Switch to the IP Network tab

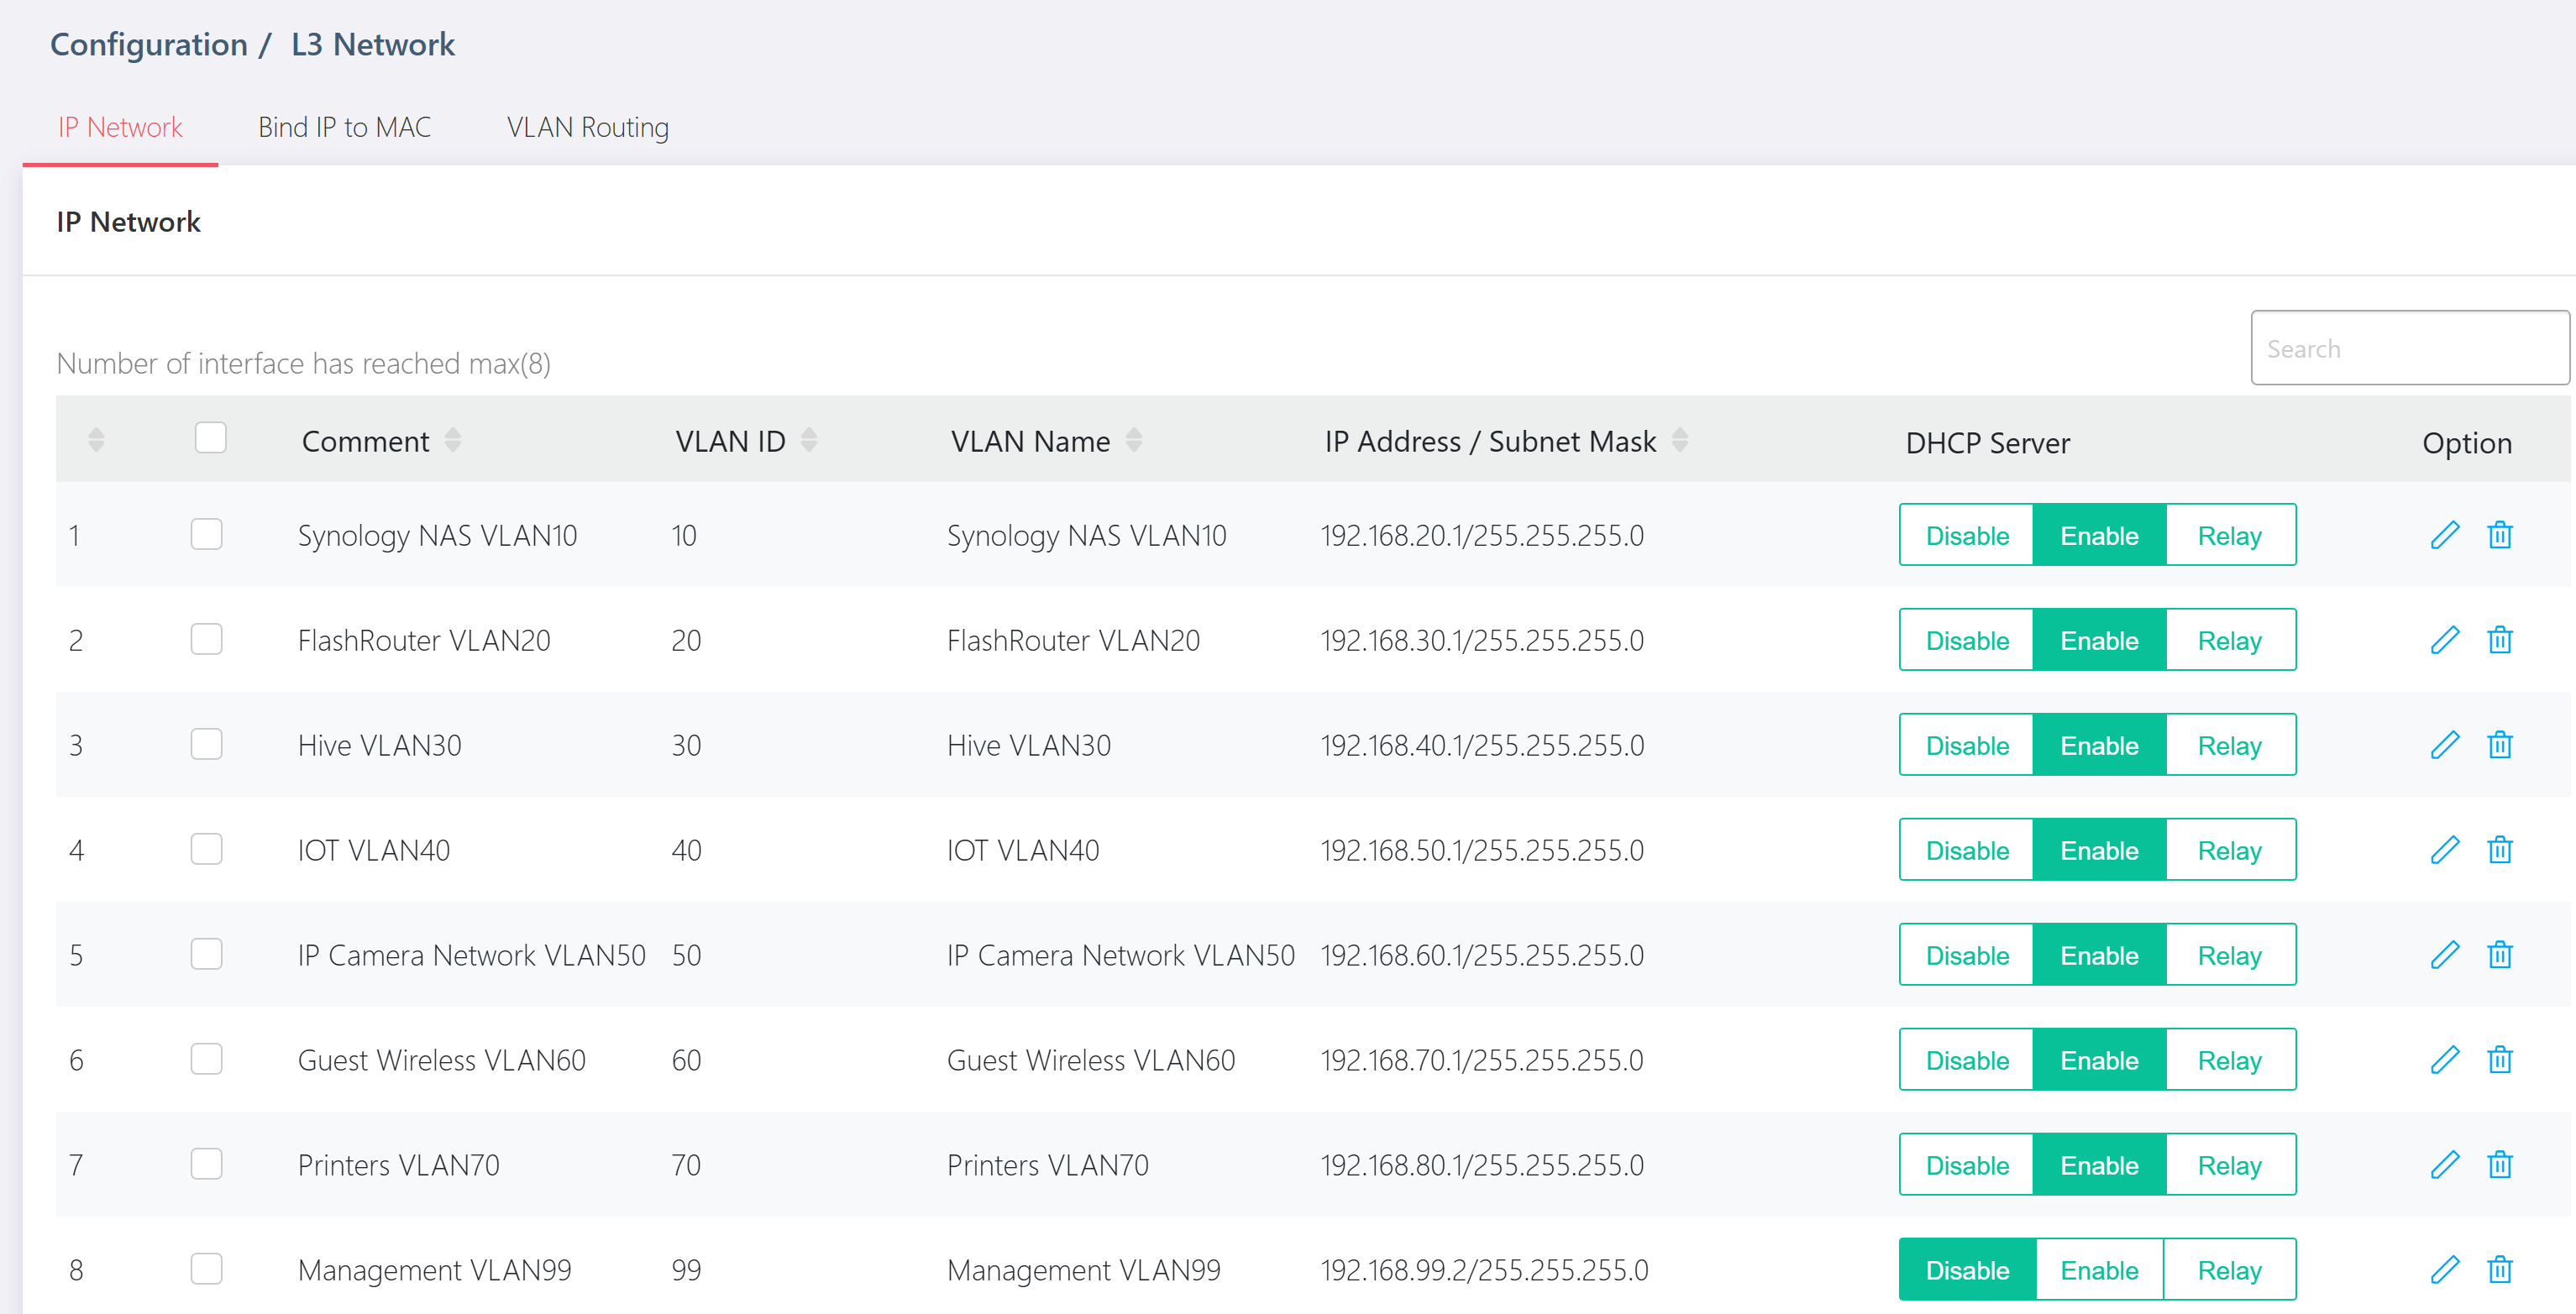tap(120, 128)
